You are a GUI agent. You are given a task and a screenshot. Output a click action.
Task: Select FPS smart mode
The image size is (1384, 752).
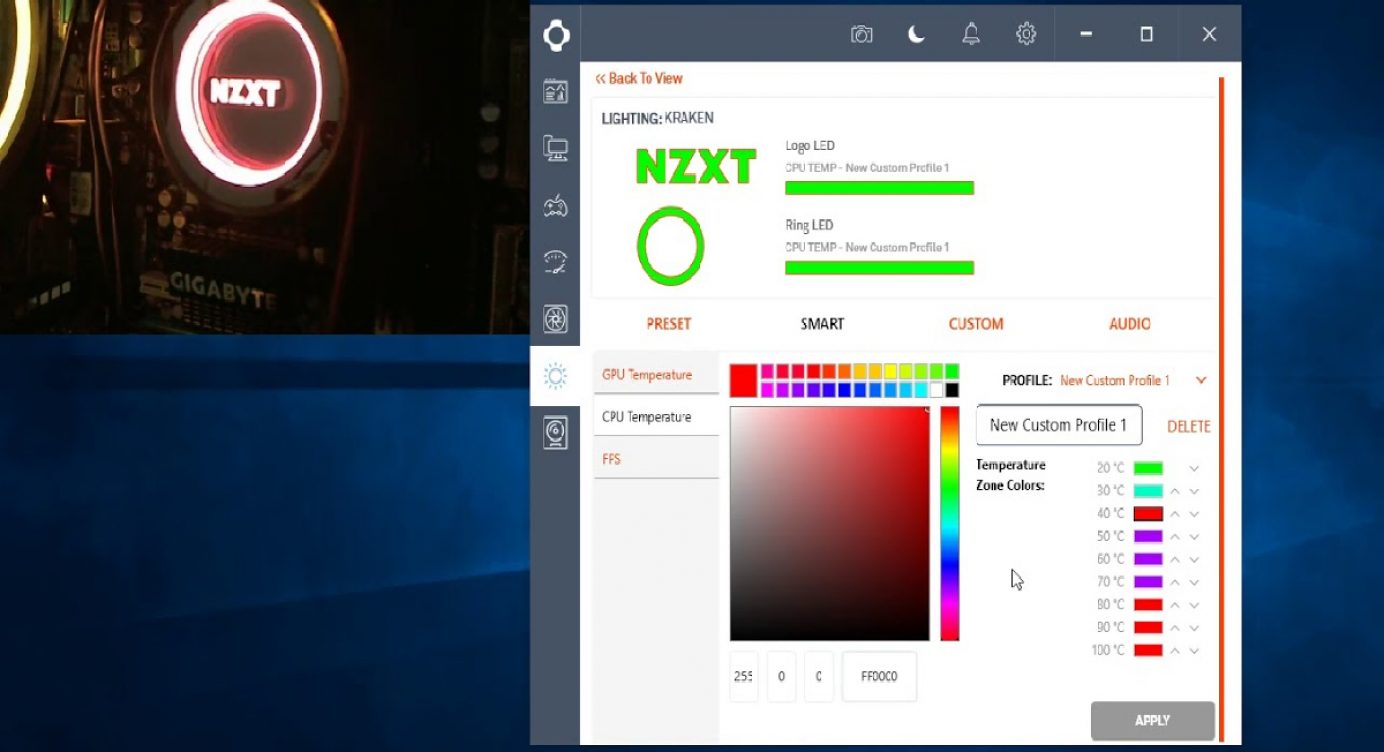point(656,459)
